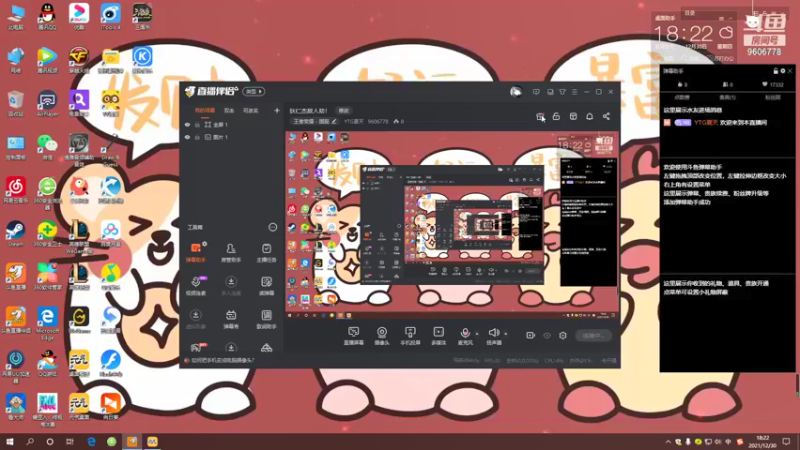Switch to third scene tab before plus
This screenshot has width=800, height=450.
tap(250, 110)
